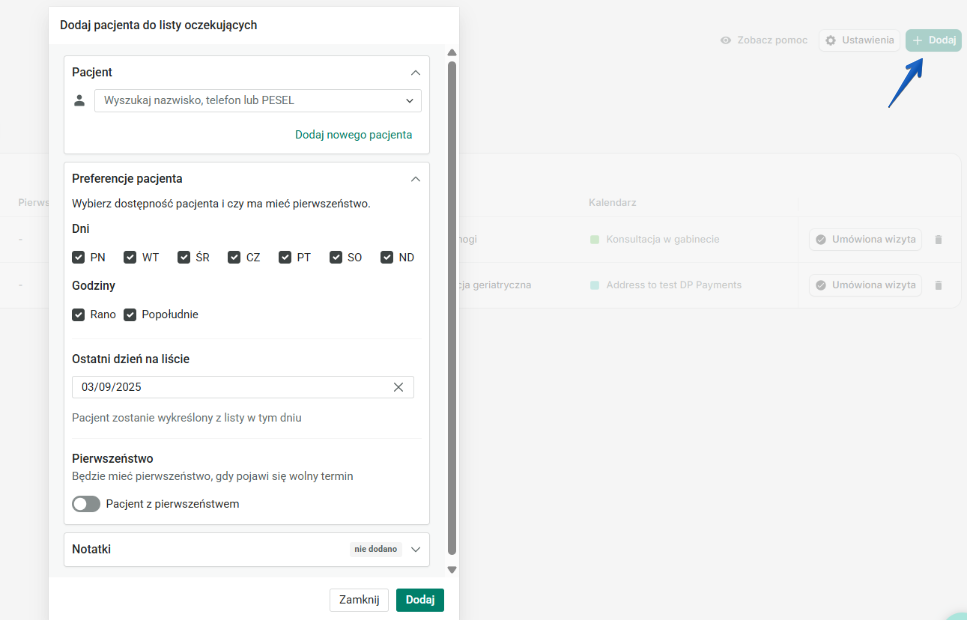Screen dimensions: 967x620
Task: Open Ustawienia via the gear icon
Action: point(833,40)
